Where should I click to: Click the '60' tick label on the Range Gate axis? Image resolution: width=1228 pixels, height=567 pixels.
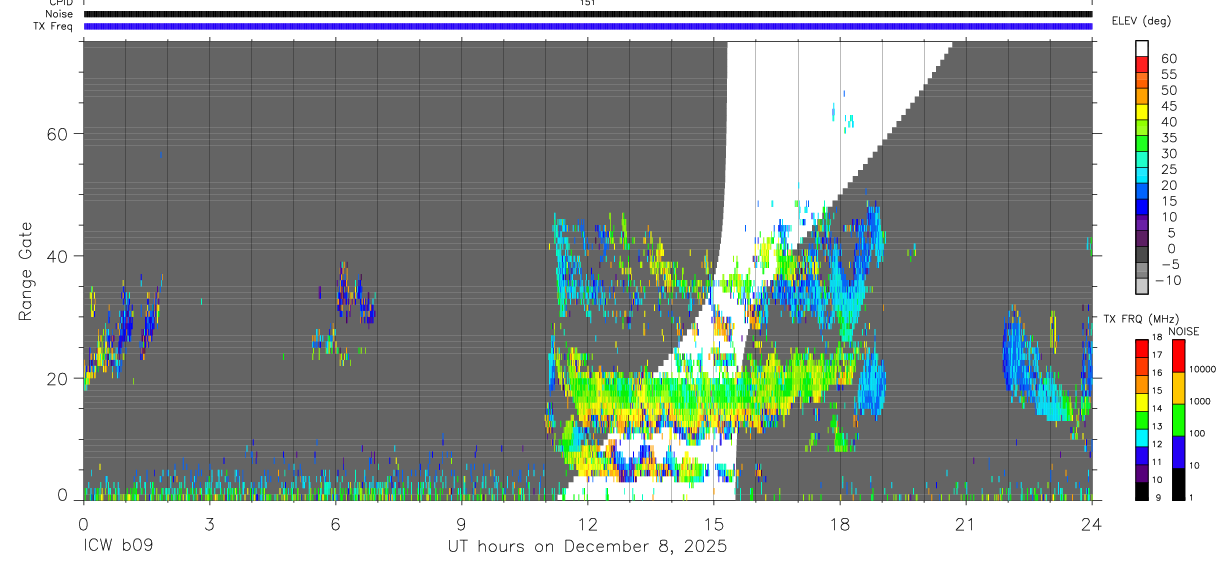click(59, 134)
